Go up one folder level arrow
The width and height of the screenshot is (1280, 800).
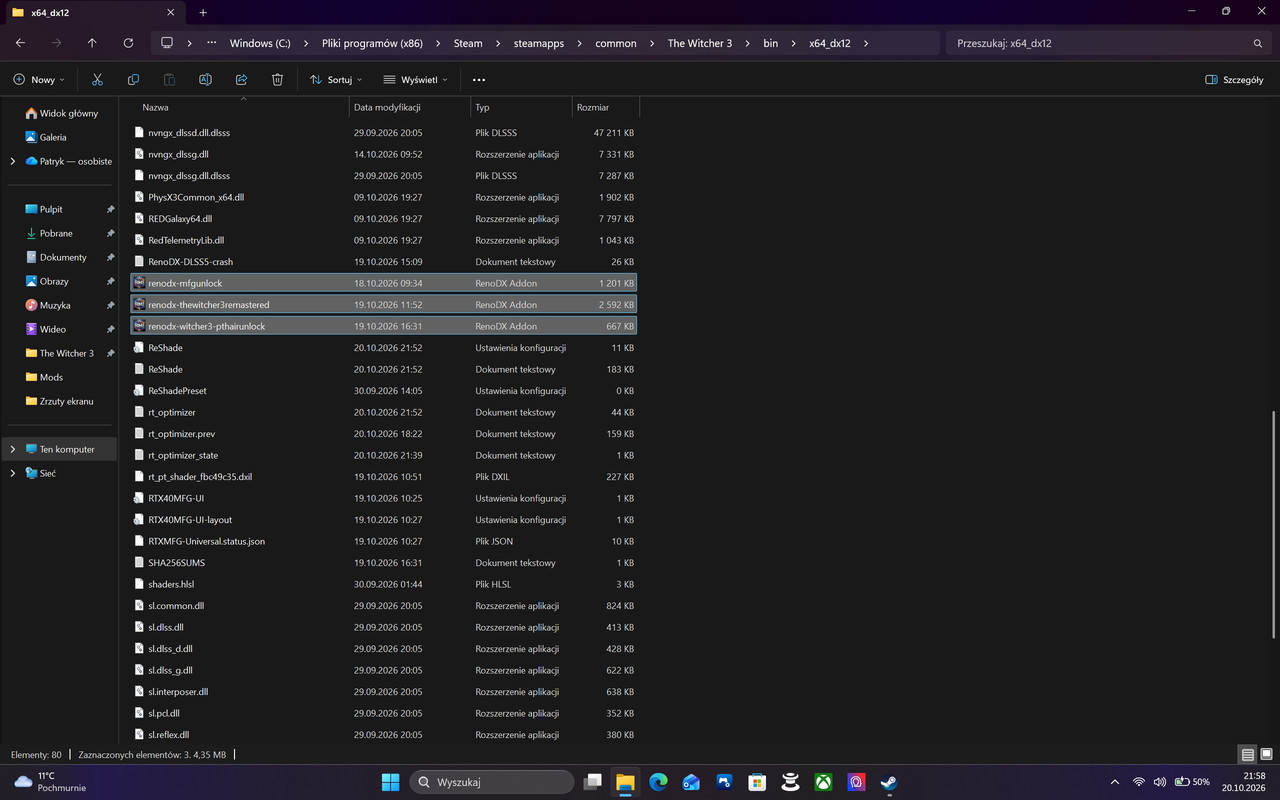(x=92, y=43)
